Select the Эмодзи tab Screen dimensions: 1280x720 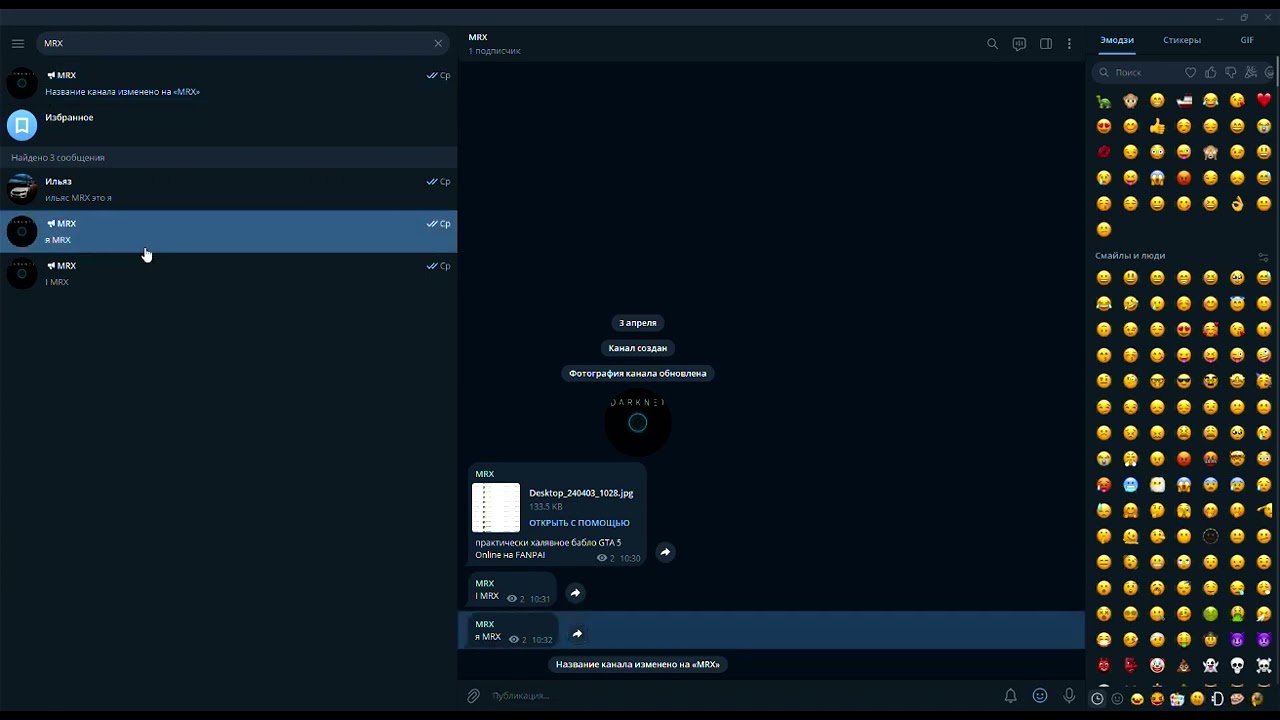pos(1117,40)
